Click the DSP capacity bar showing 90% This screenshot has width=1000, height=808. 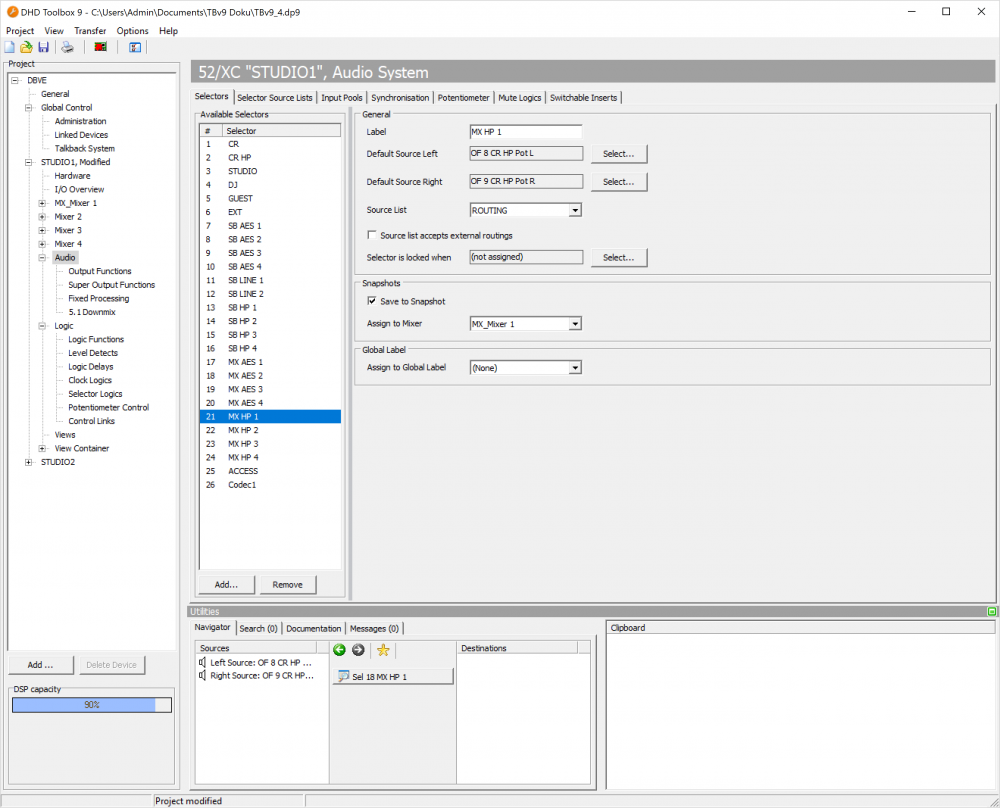[91, 704]
